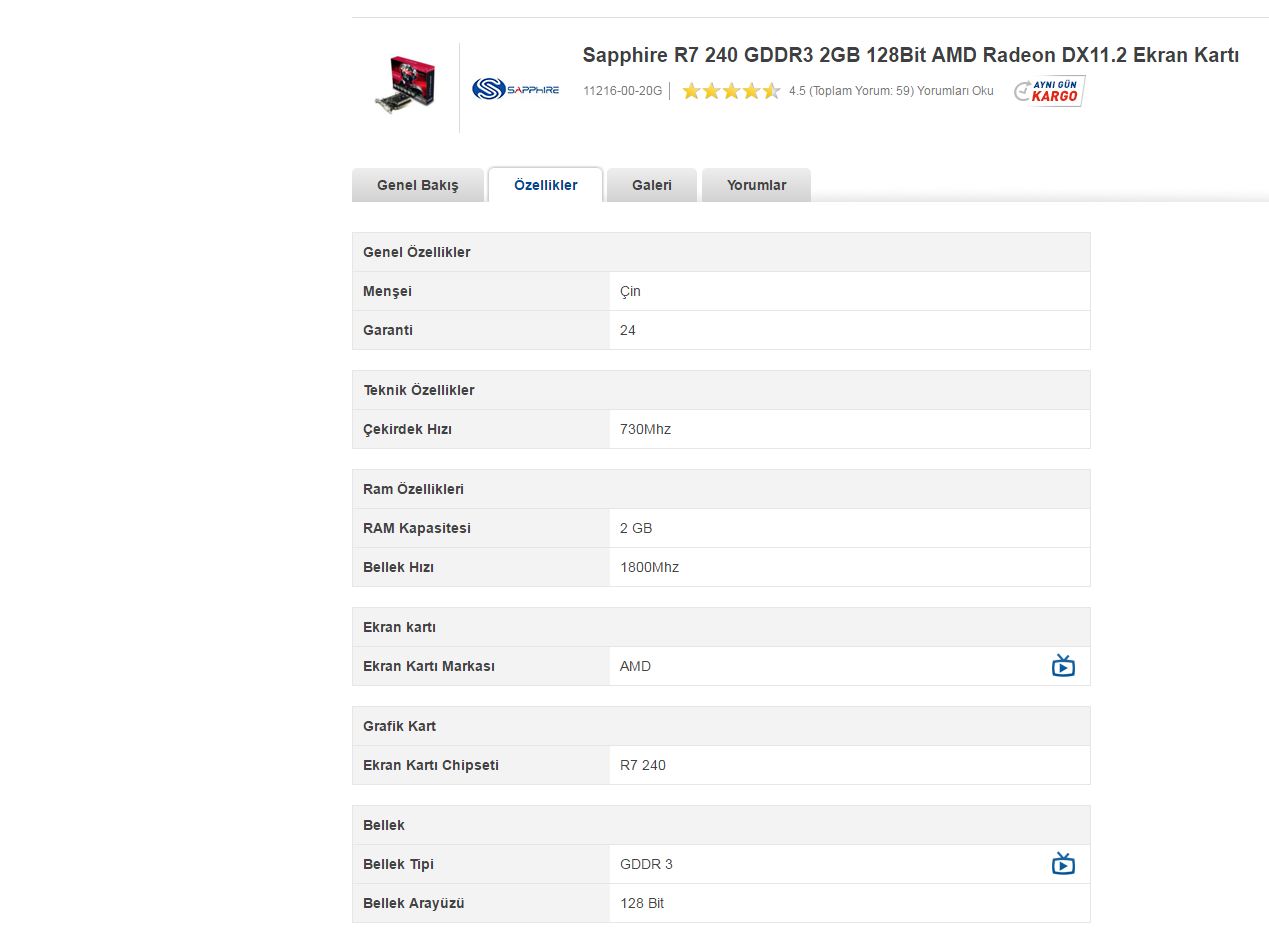Screen dimensions: 1269x940
Task: Select the value 730Mhz
Action: point(645,429)
